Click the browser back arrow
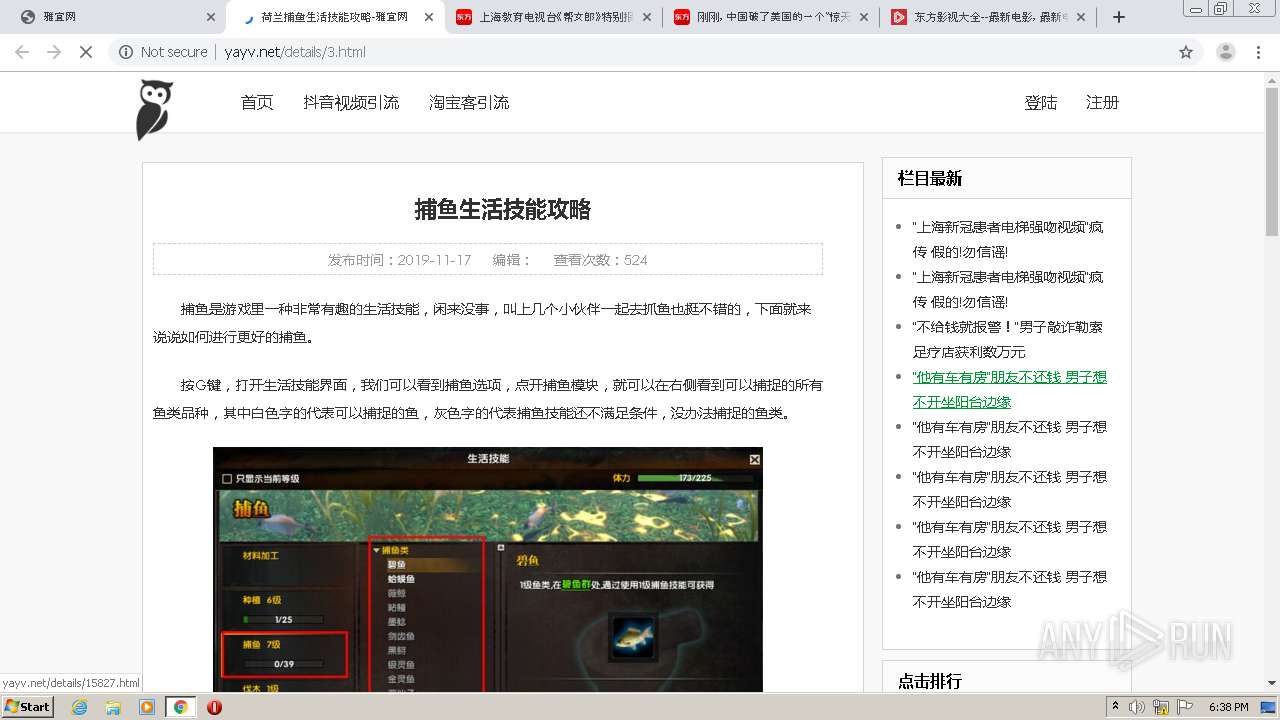Image resolution: width=1280 pixels, height=720 pixels. click(22, 52)
